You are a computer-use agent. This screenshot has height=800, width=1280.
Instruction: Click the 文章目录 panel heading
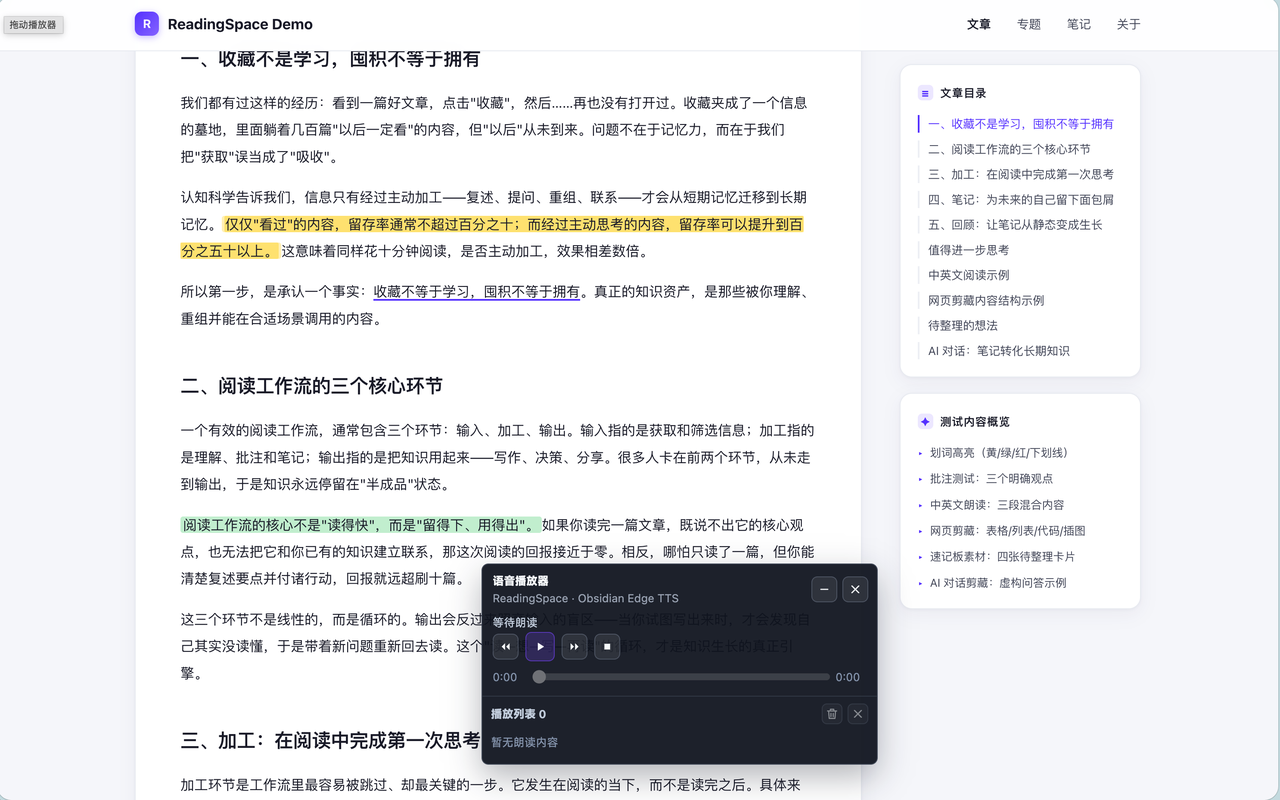click(x=963, y=93)
